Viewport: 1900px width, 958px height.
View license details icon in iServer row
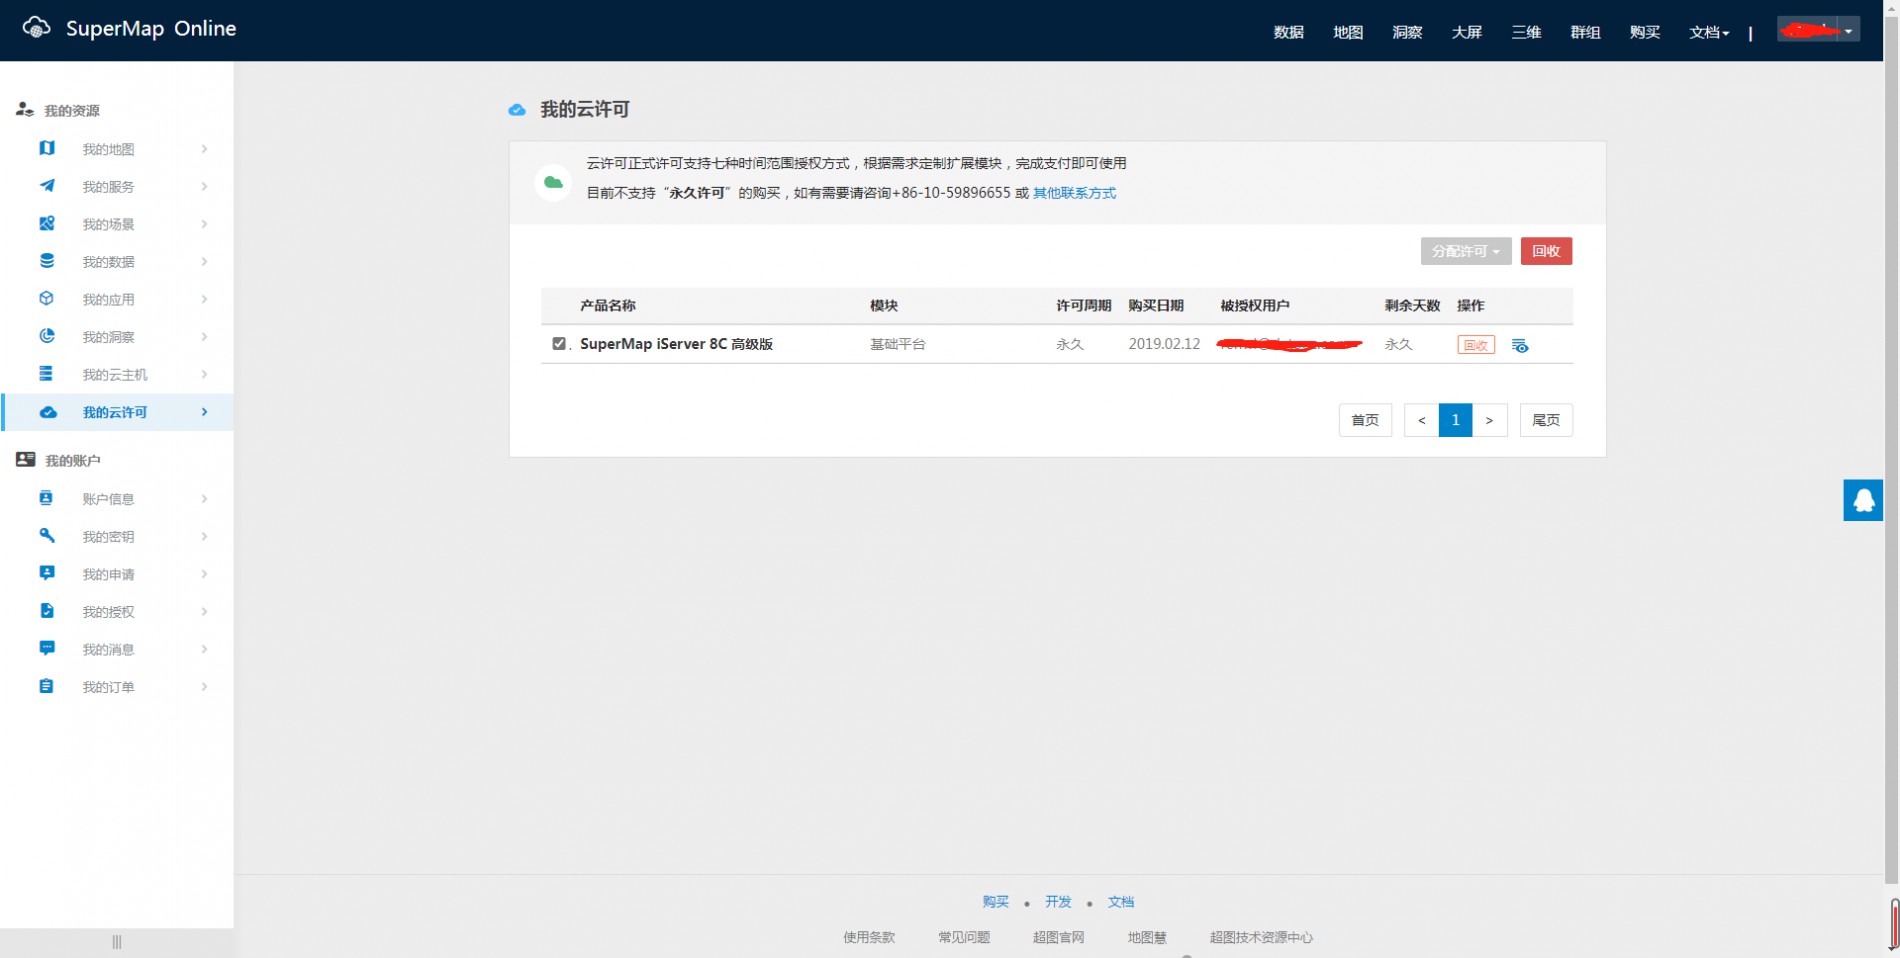[1520, 345]
